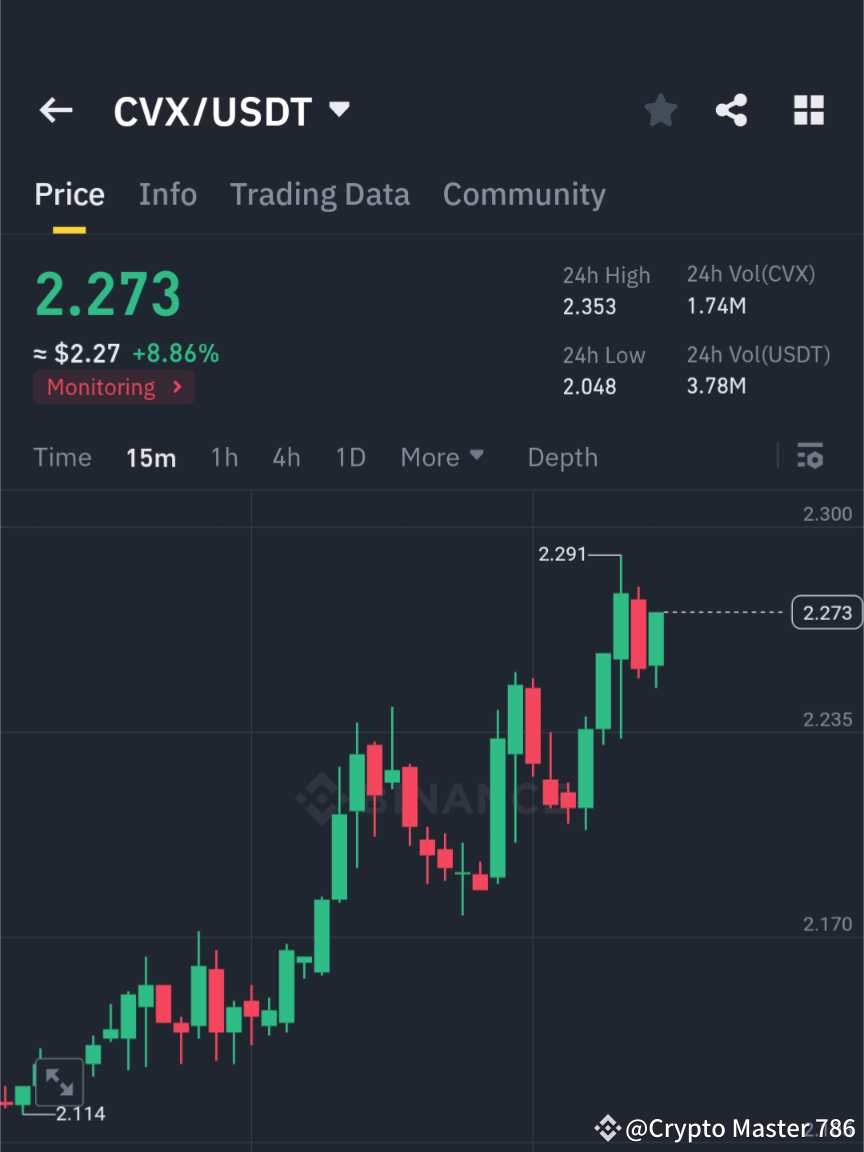This screenshot has width=864, height=1152.
Task: Open the Community tab
Action: click(x=524, y=194)
